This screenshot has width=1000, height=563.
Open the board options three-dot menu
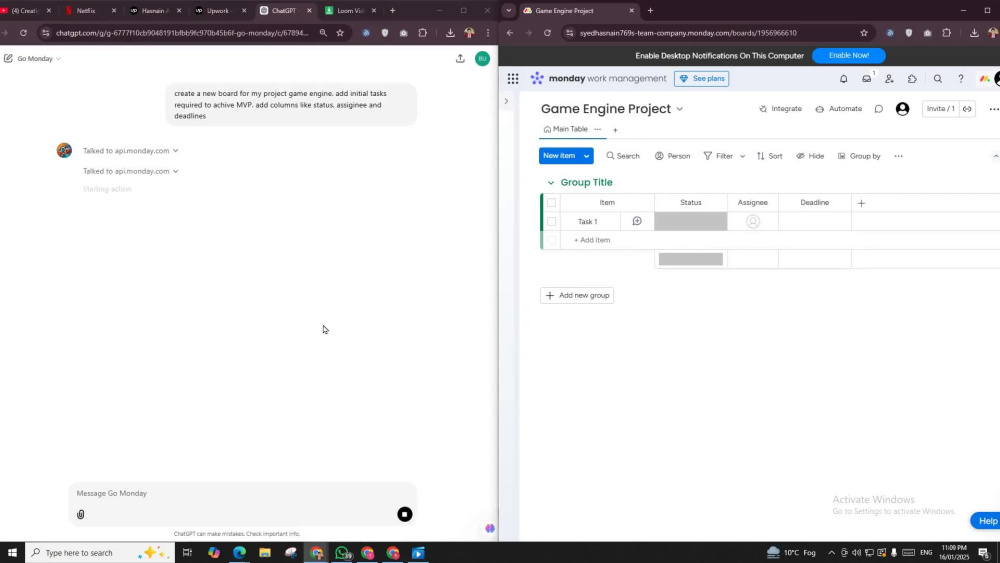[x=993, y=109]
